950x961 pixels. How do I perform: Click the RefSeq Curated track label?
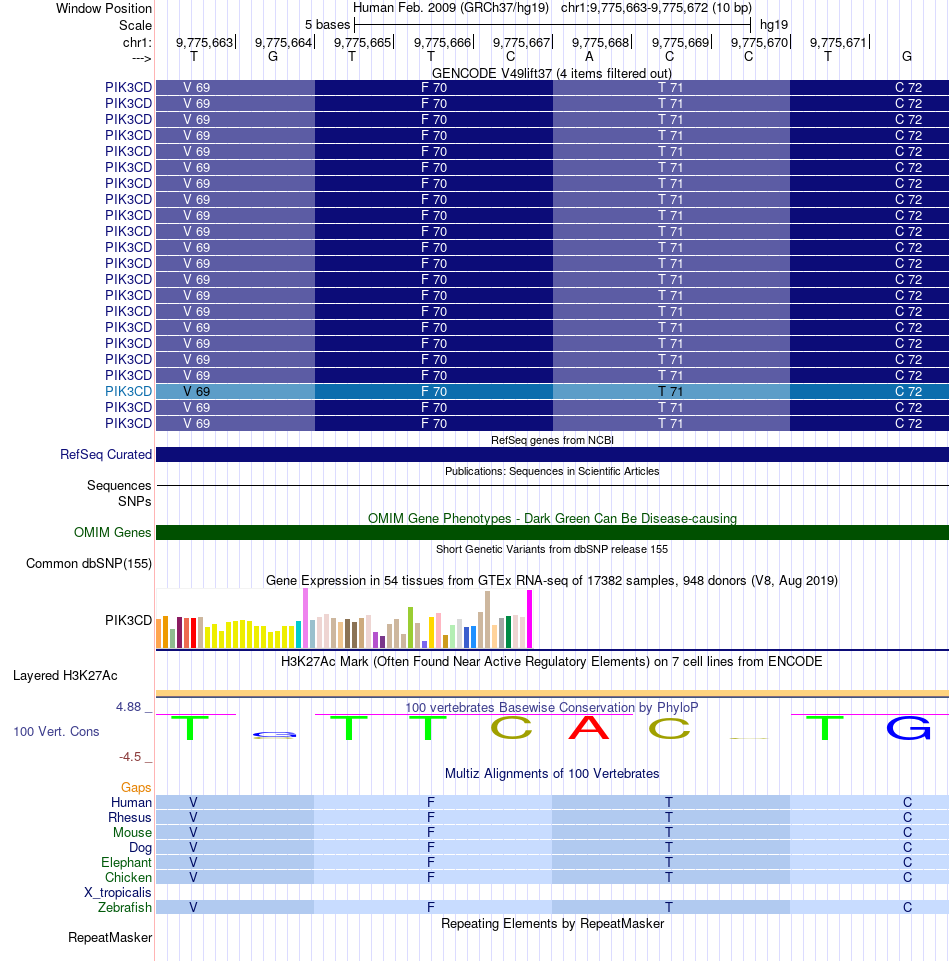(x=105, y=455)
